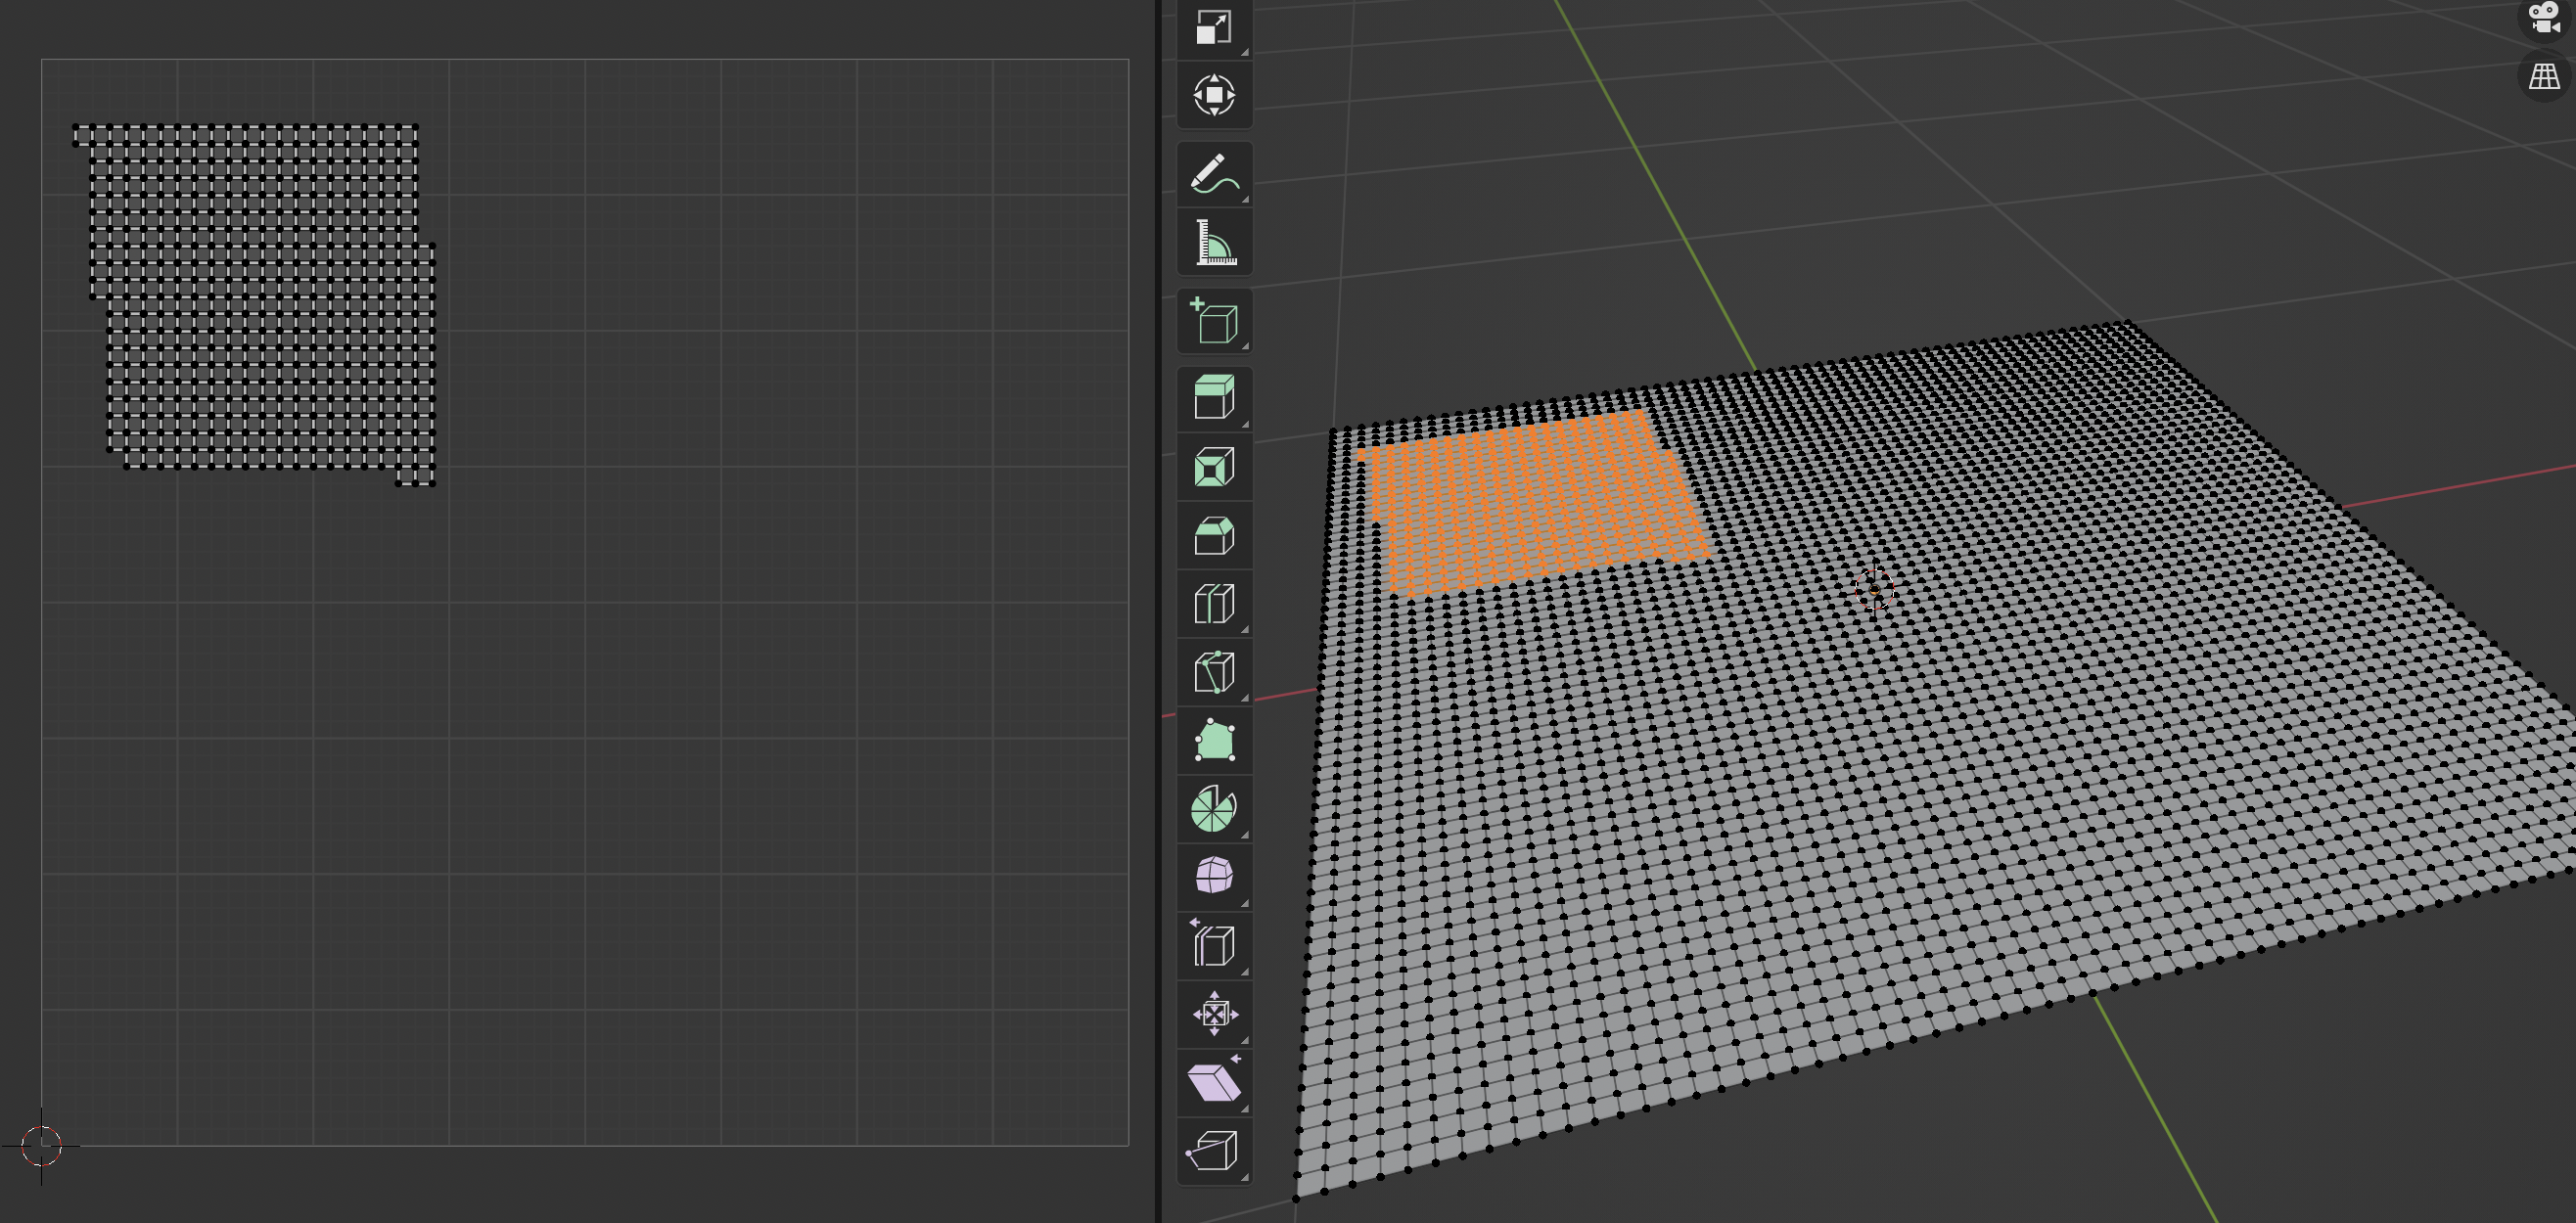Activate the Edge Slide tool
The height and width of the screenshot is (1223, 2576).
[1214, 946]
